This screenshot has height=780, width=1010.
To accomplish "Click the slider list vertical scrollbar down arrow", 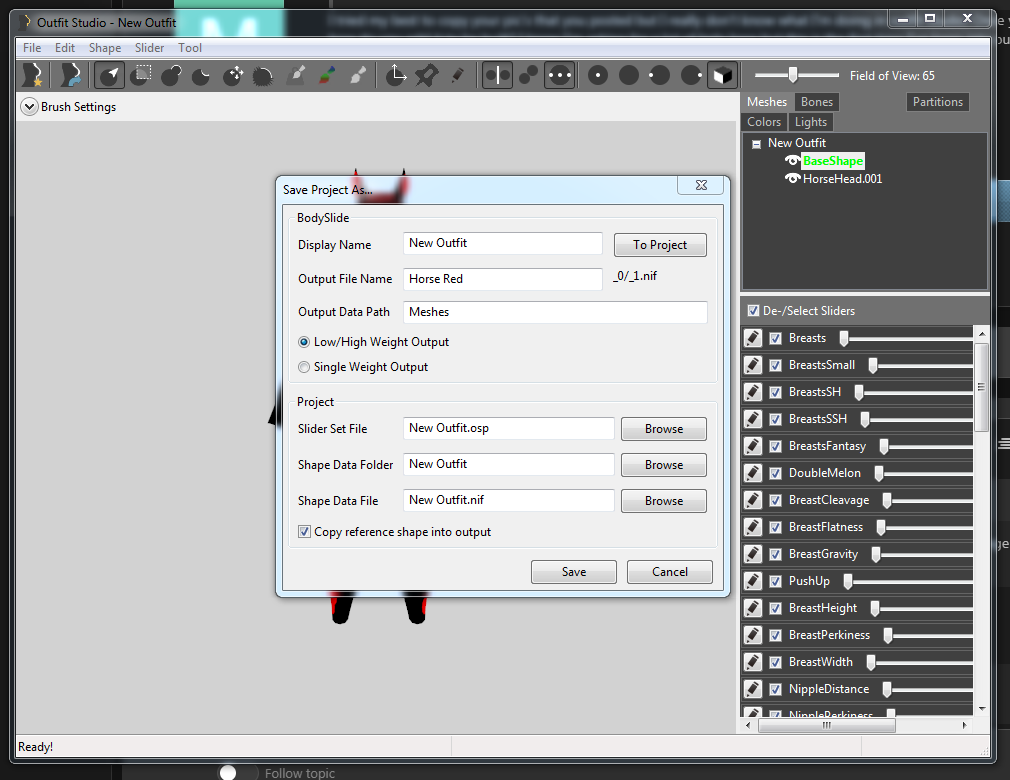I will tap(982, 709).
